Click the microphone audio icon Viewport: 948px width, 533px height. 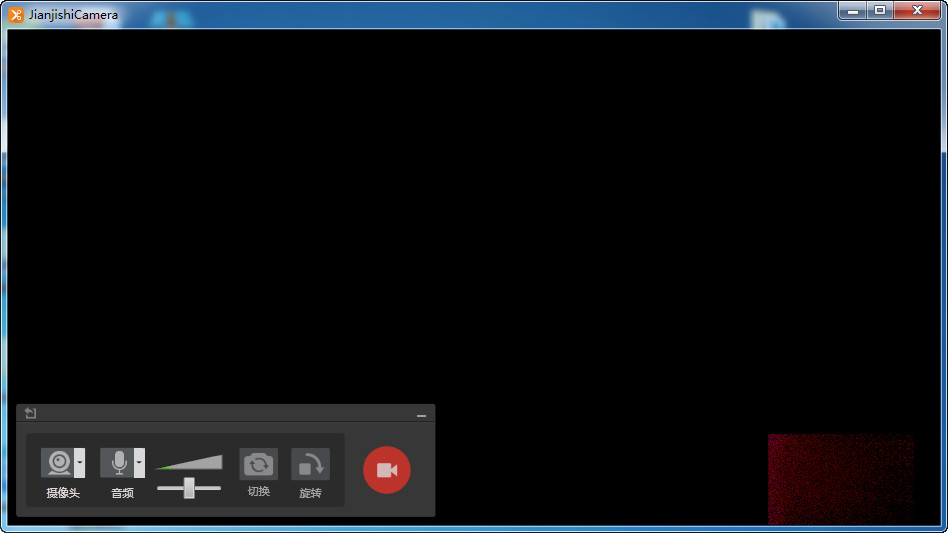point(117,463)
